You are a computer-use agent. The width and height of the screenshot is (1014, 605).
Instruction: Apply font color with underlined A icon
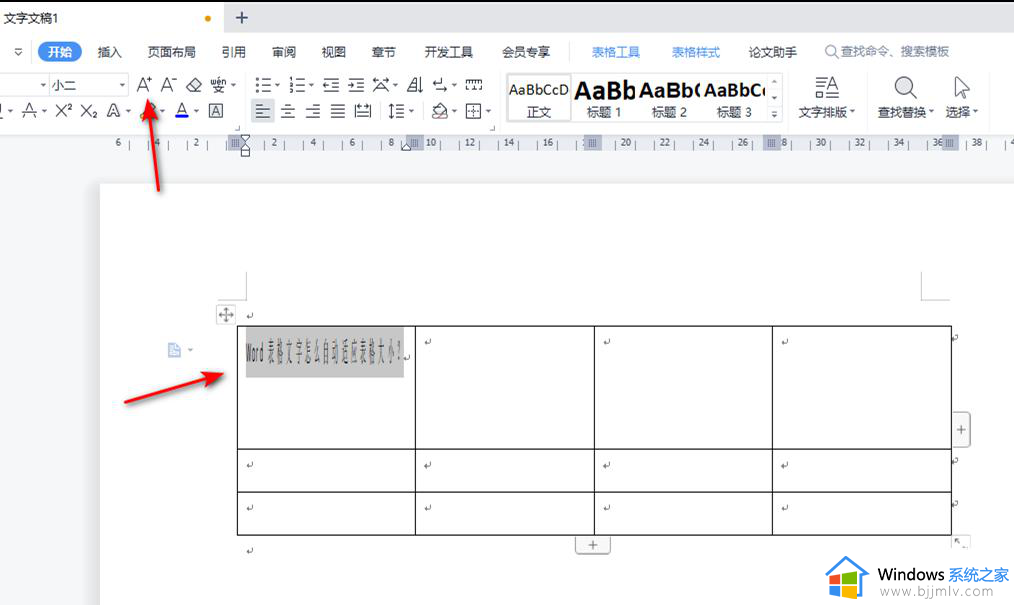[x=182, y=111]
